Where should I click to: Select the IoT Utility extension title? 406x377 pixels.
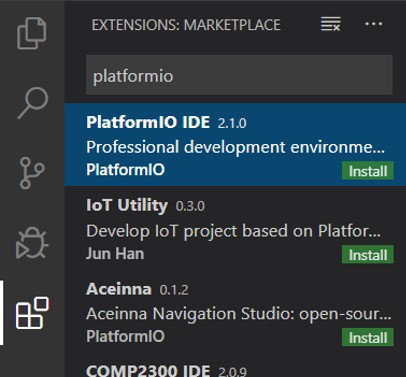pos(127,205)
